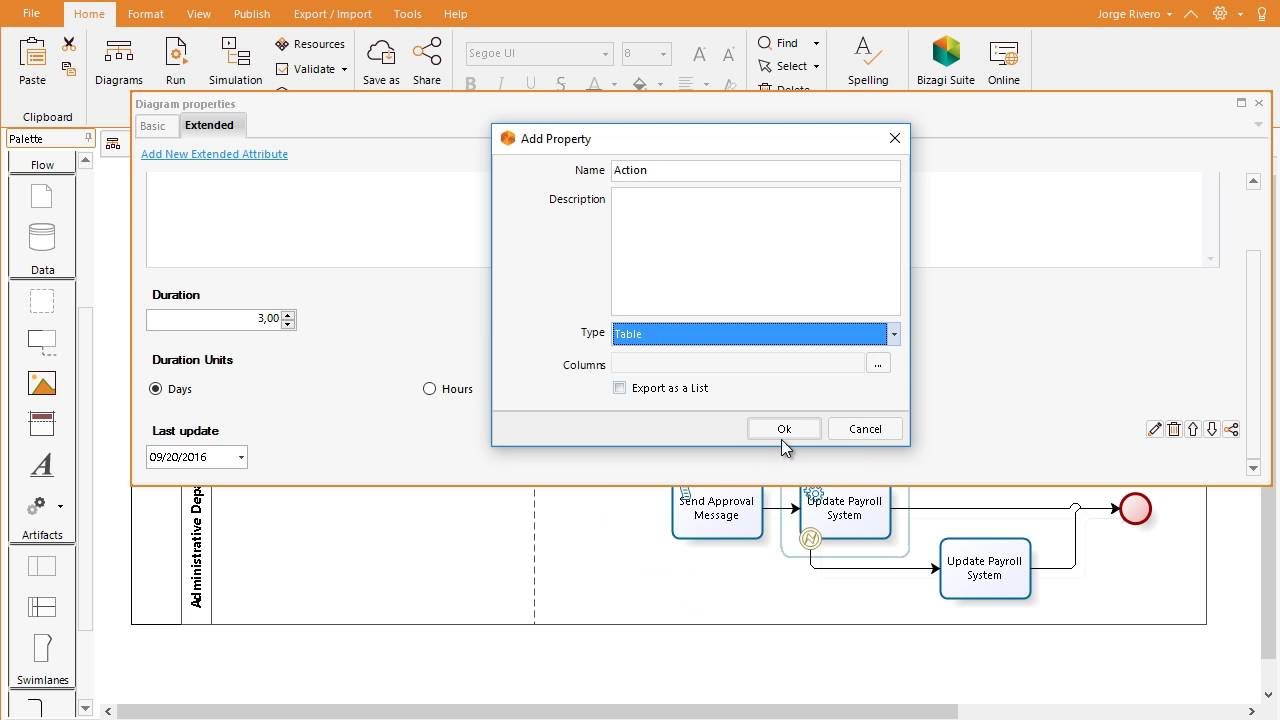Select the Image artifact in palette
1280x720 pixels.
click(42, 384)
